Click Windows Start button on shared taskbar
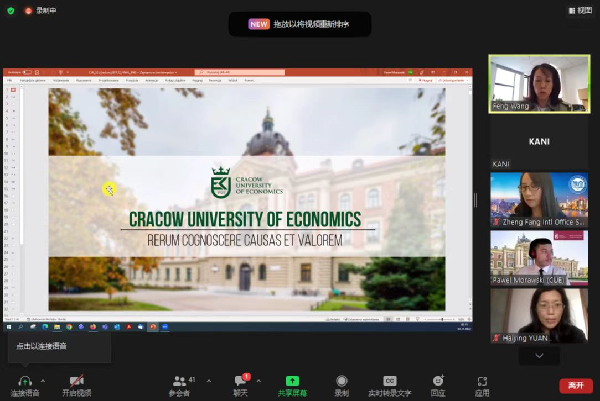 tap(9, 327)
